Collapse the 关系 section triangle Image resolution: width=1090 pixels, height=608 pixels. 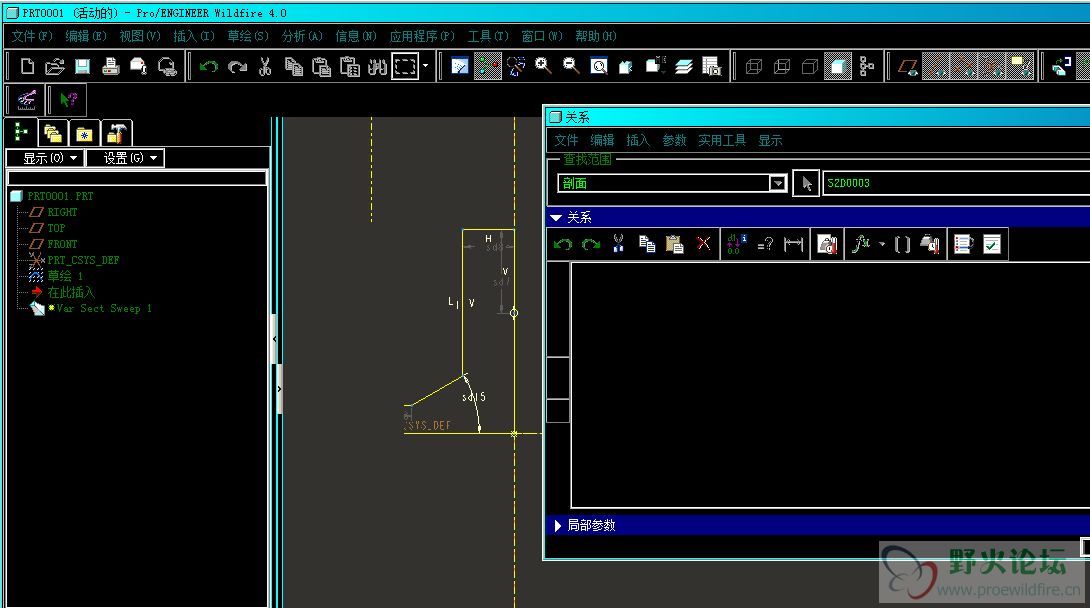[556, 217]
